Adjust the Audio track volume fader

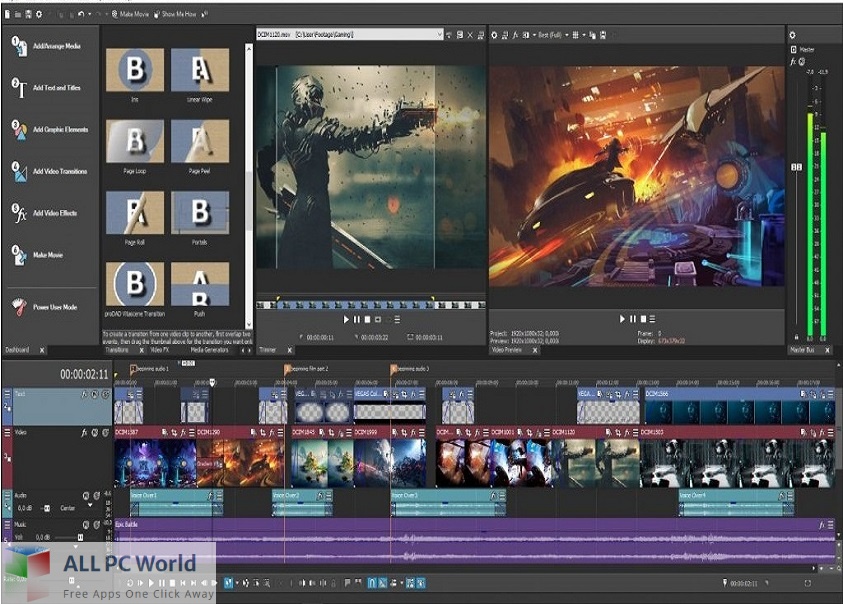click(x=46, y=508)
